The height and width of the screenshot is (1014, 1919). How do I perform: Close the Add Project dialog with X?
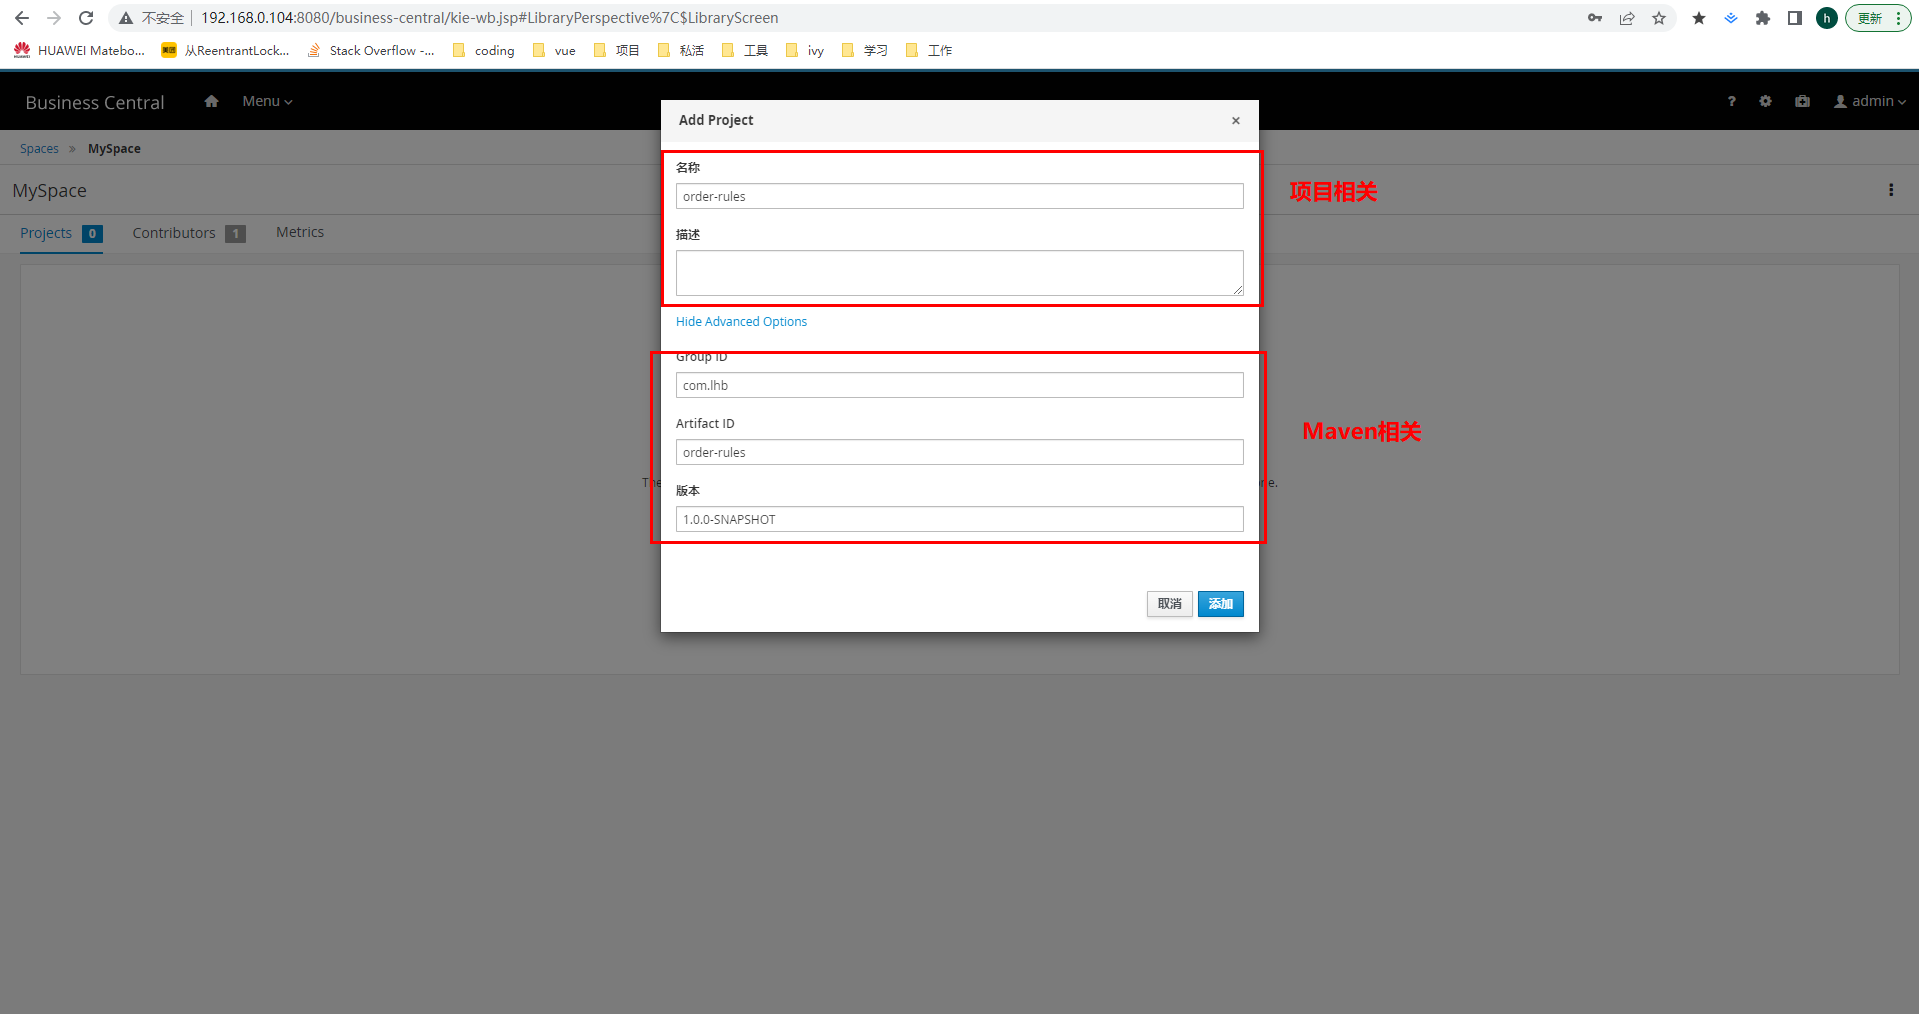coord(1235,121)
